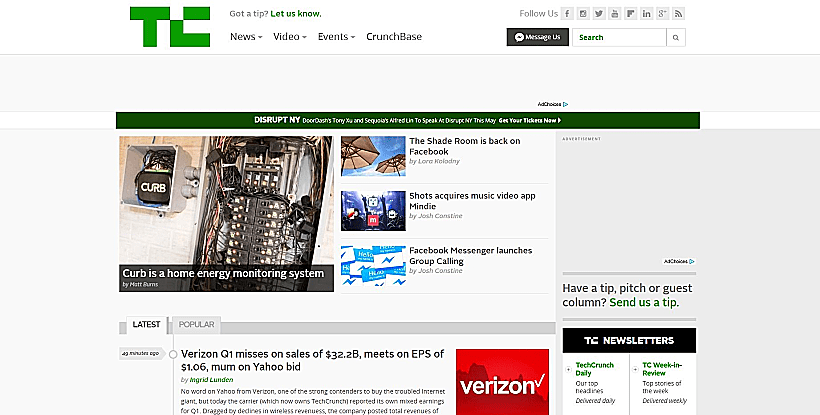This screenshot has height=415, width=820.
Task: Click author Matt Burns byline
Action: point(144,284)
